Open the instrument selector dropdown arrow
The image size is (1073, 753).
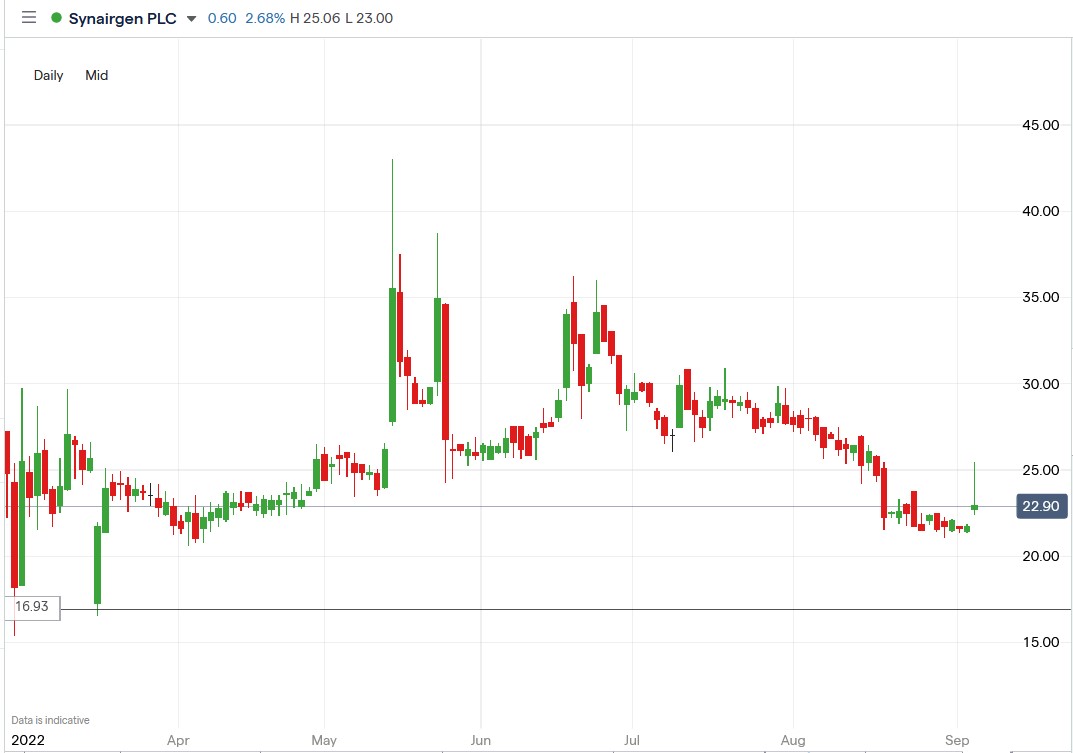[190, 19]
